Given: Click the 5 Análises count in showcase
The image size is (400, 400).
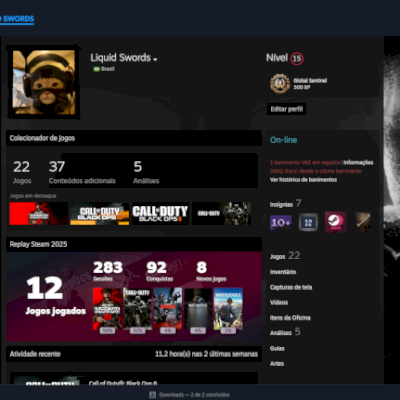Looking at the screenshot, I should [146, 172].
